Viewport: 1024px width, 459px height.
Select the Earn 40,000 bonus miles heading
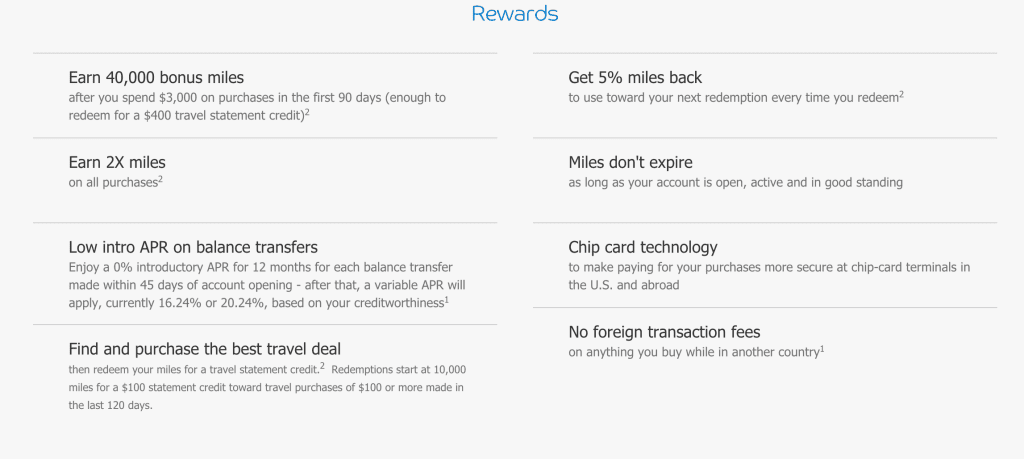(156, 78)
